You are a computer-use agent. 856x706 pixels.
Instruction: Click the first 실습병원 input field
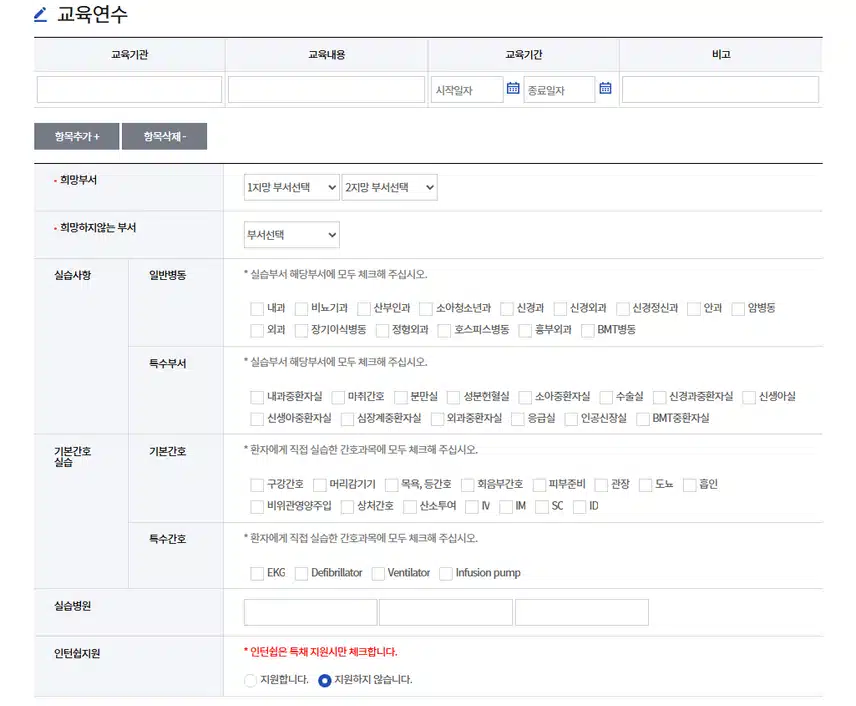point(311,612)
